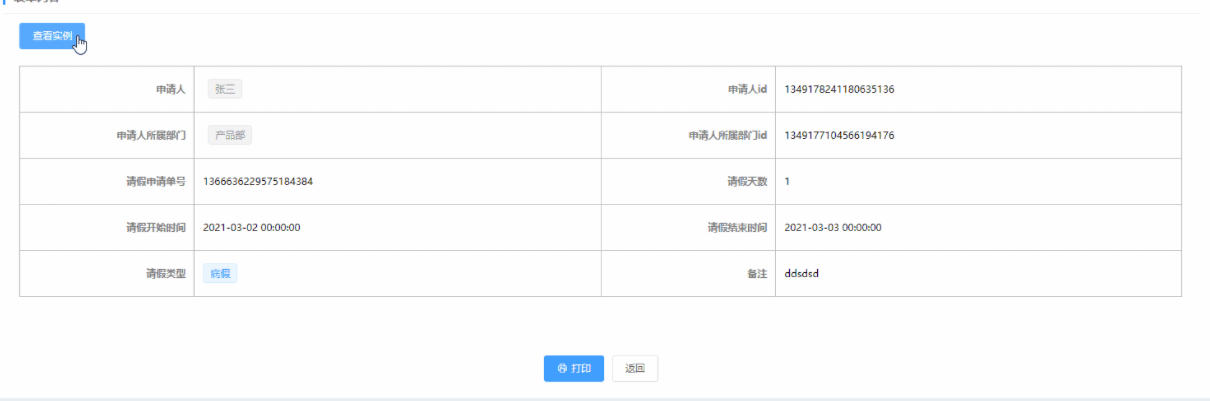Select the 张三 applicant tag
Viewport: 1210px width, 401px height.
225,89
